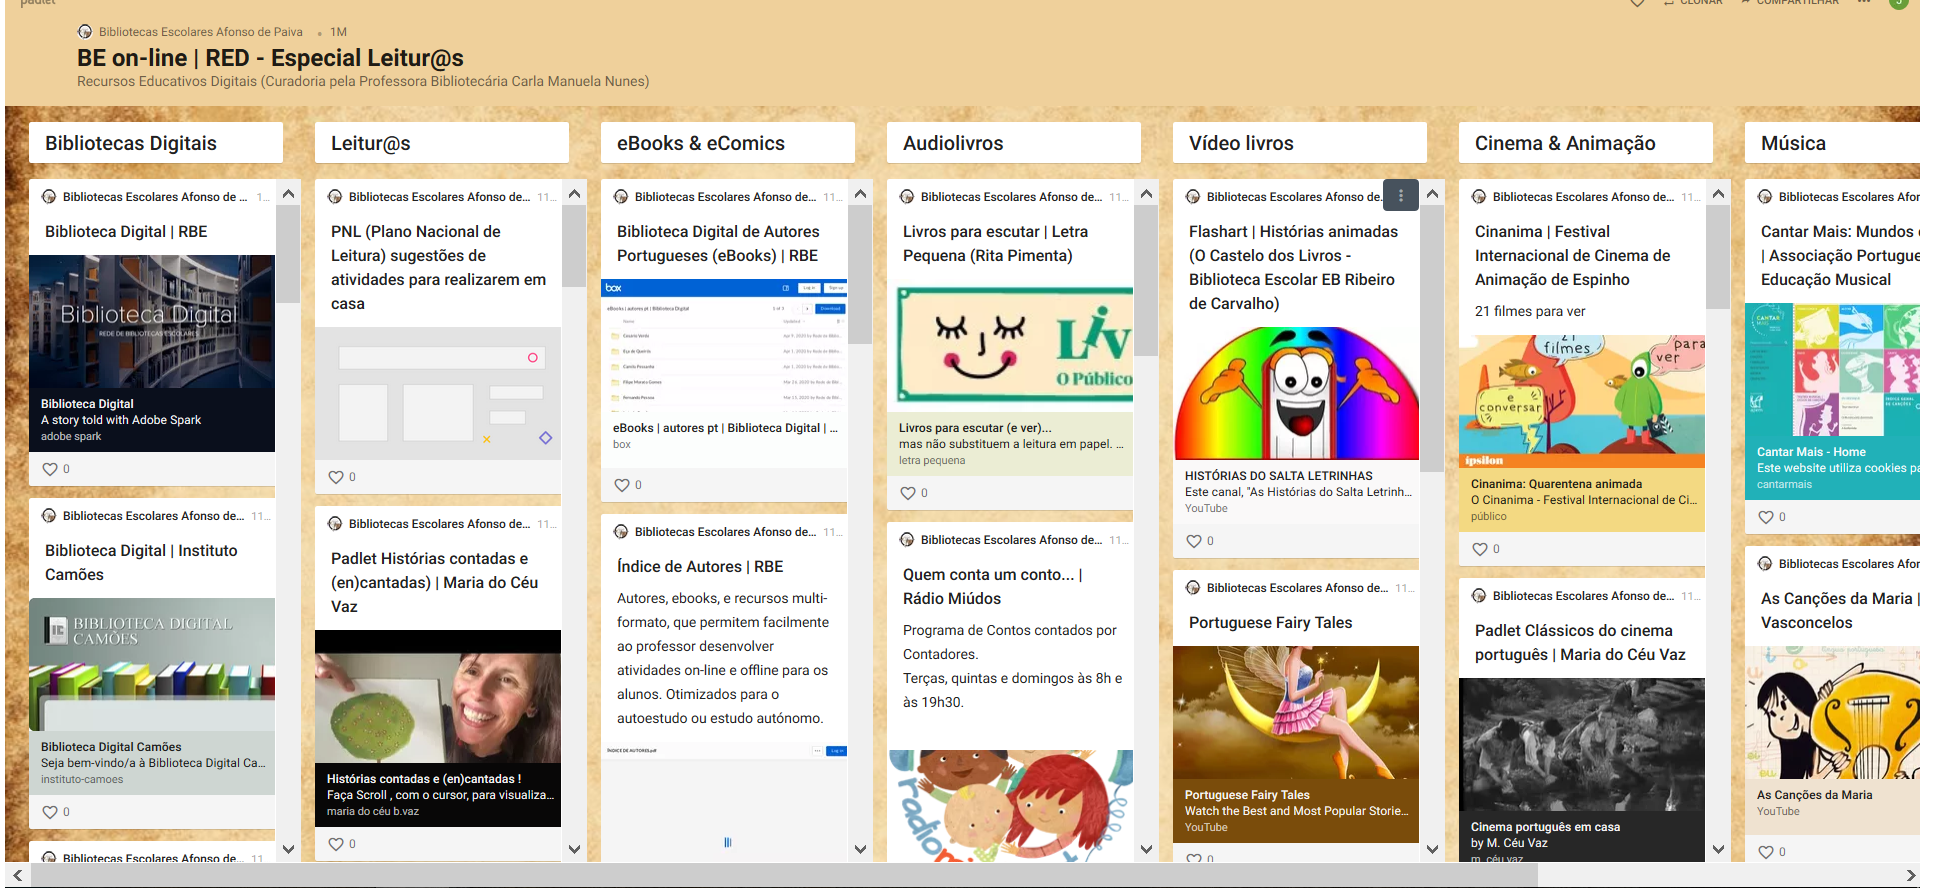This screenshot has width=1934, height=888.
Task: Like the Cantar Mais post
Action: coord(1766,517)
